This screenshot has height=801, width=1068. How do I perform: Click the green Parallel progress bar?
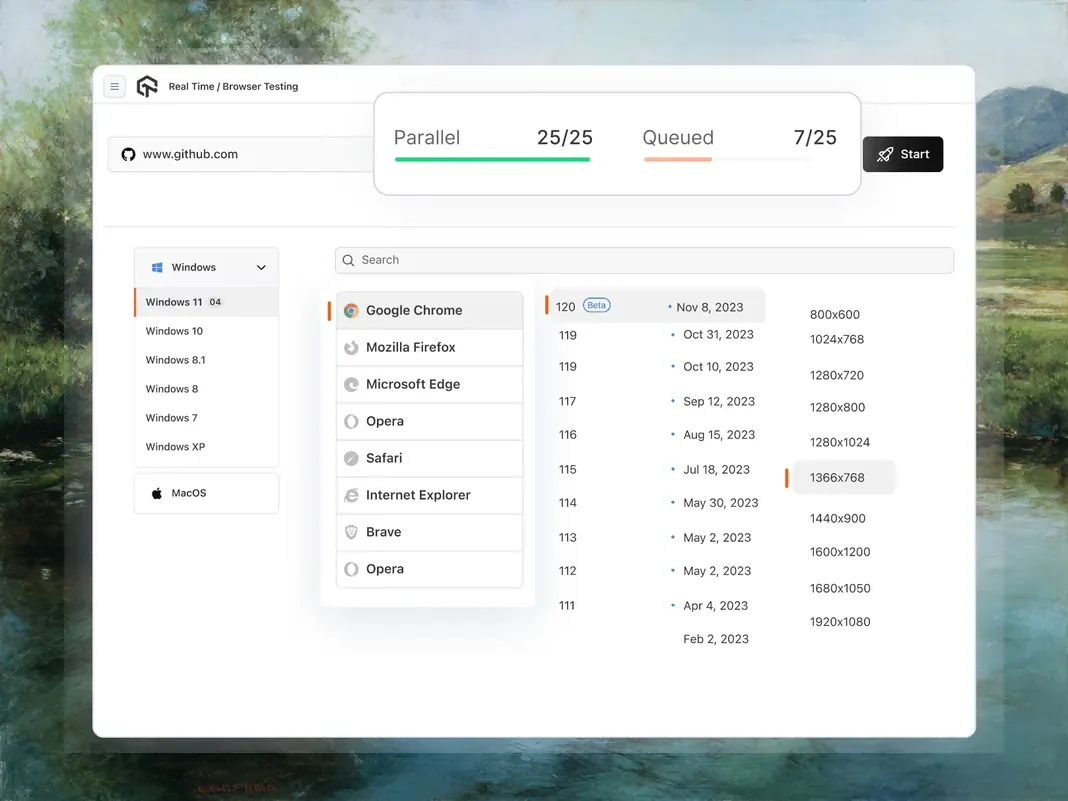pos(492,159)
